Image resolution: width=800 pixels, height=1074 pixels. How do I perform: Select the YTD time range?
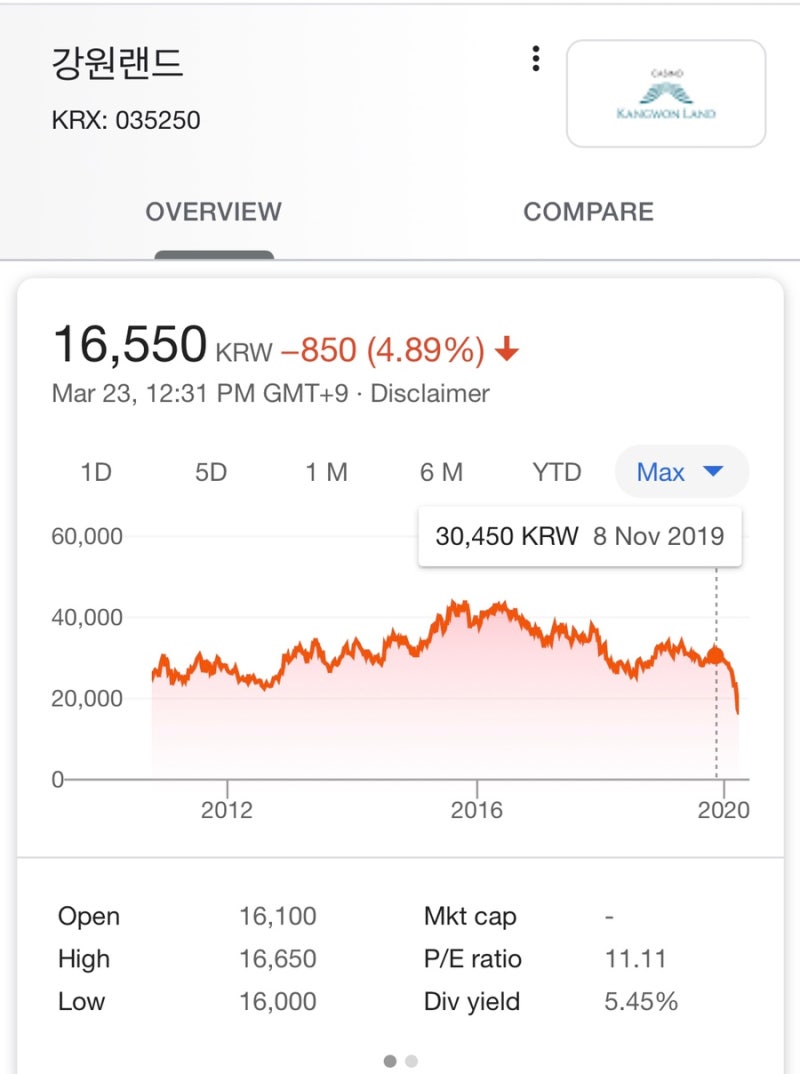tap(556, 472)
